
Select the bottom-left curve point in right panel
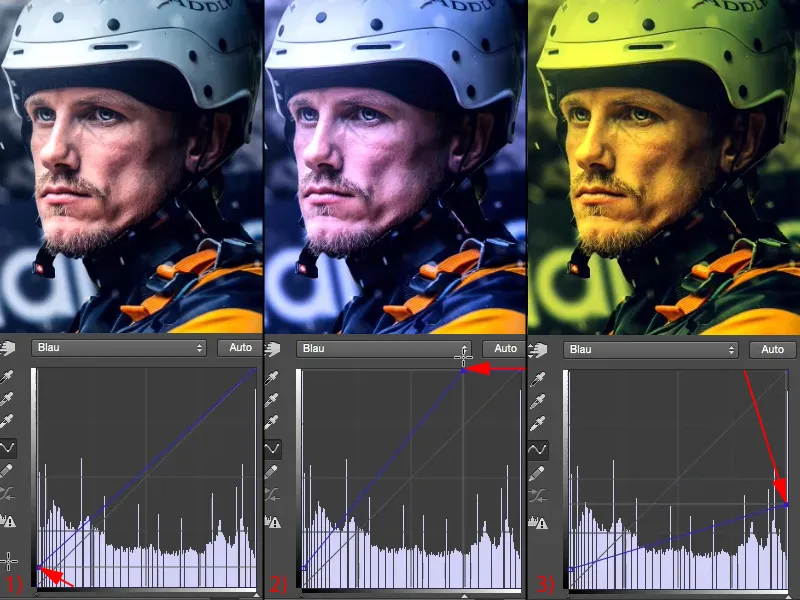[570, 569]
